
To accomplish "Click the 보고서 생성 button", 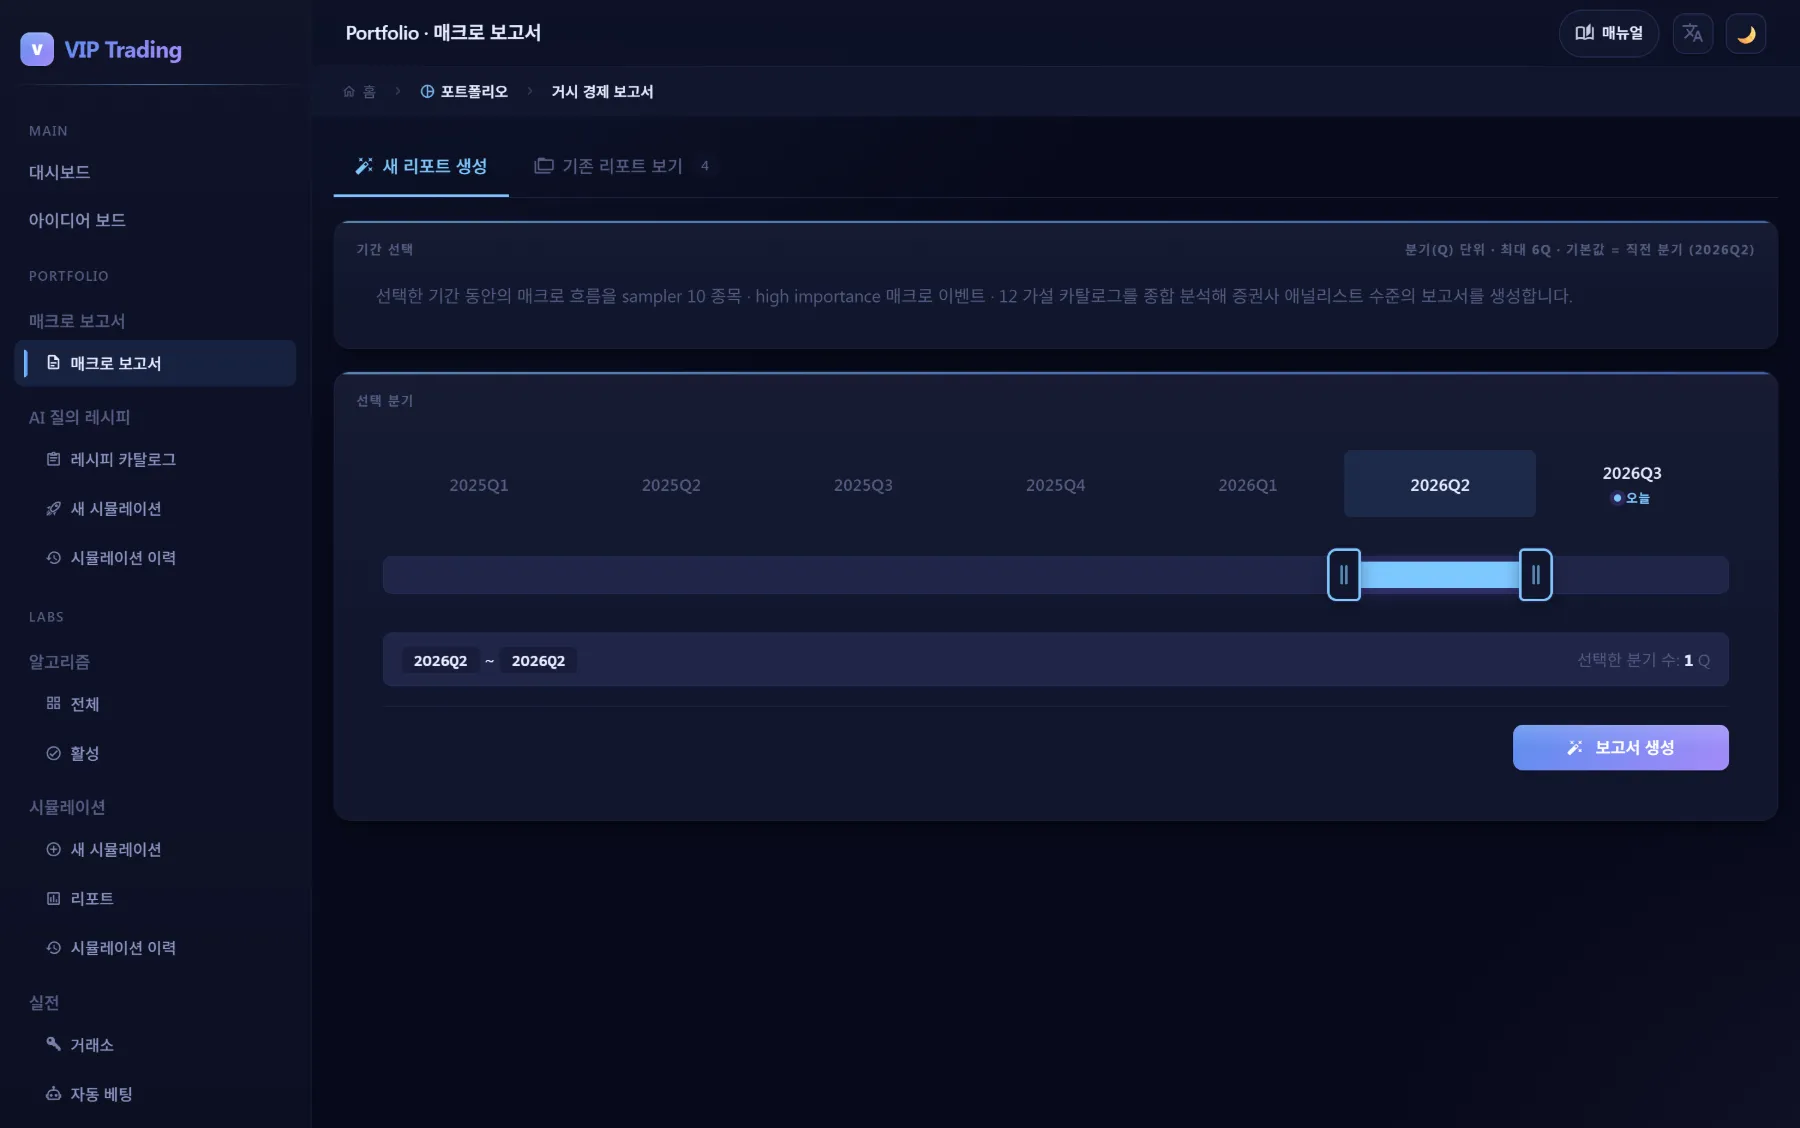I will (1620, 747).
